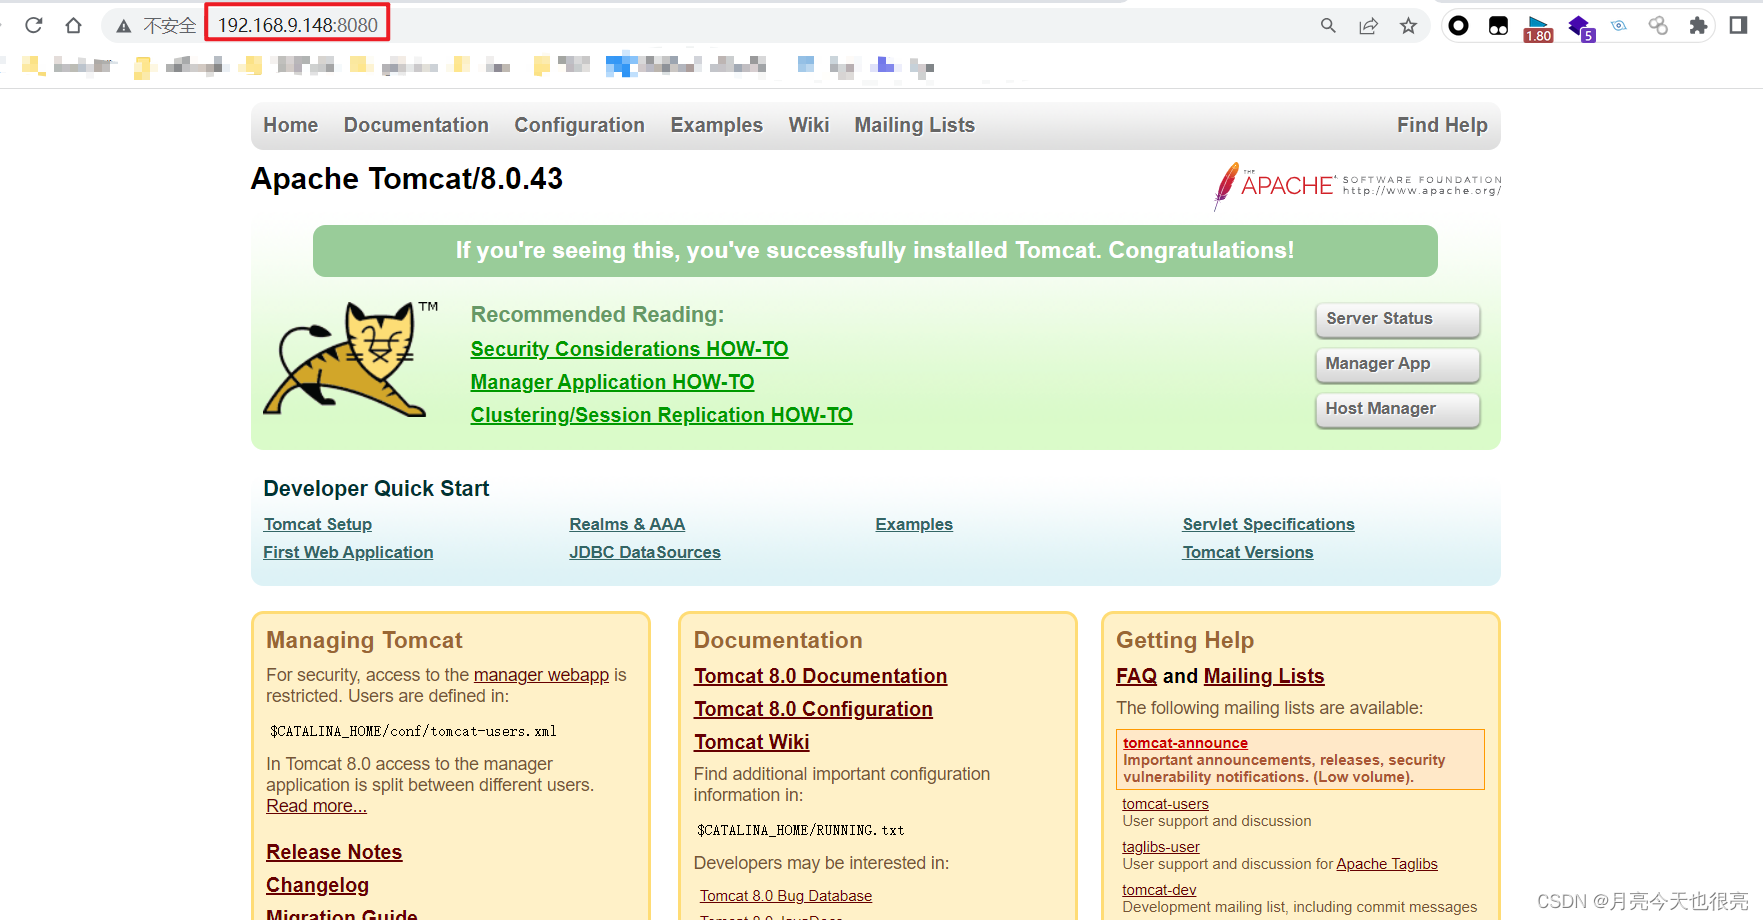Open the black circle extension icon
Image resolution: width=1763 pixels, height=920 pixels.
tap(1458, 25)
